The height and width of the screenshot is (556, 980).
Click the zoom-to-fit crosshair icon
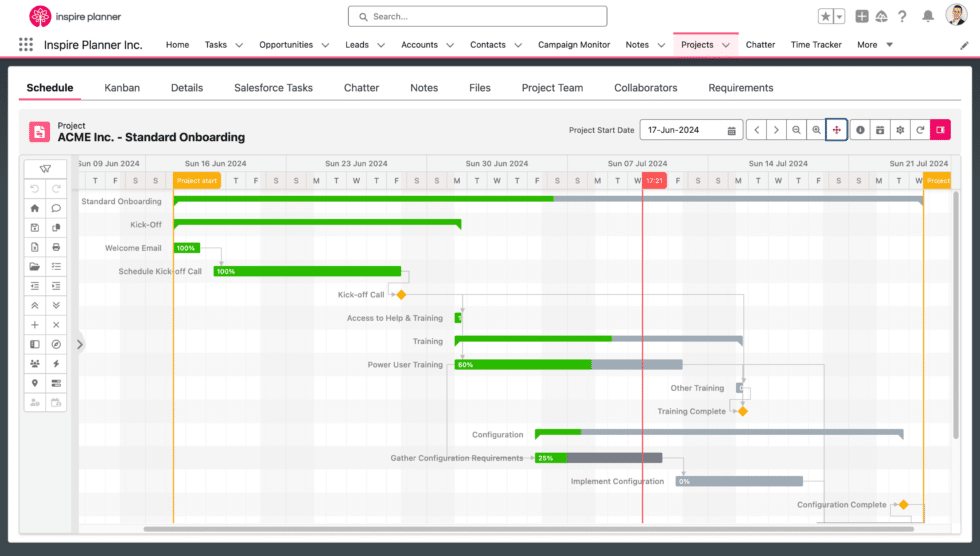(837, 130)
